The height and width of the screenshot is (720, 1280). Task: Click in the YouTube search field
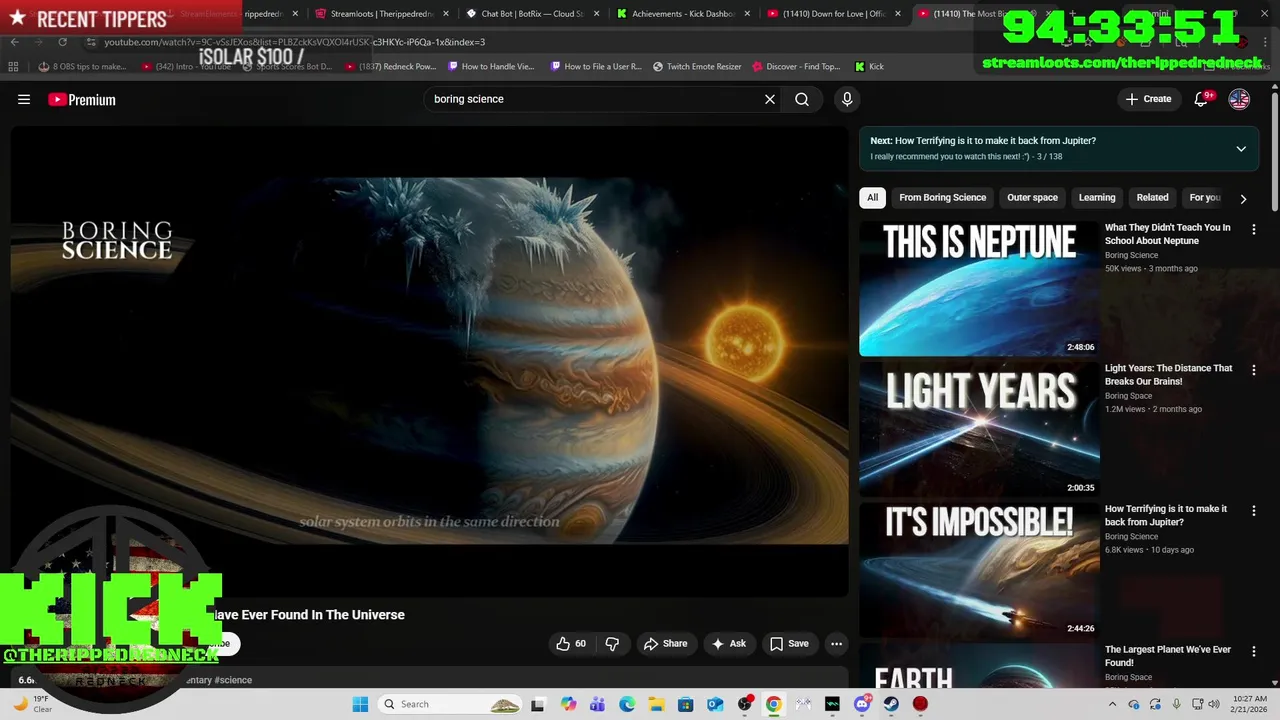coord(590,99)
